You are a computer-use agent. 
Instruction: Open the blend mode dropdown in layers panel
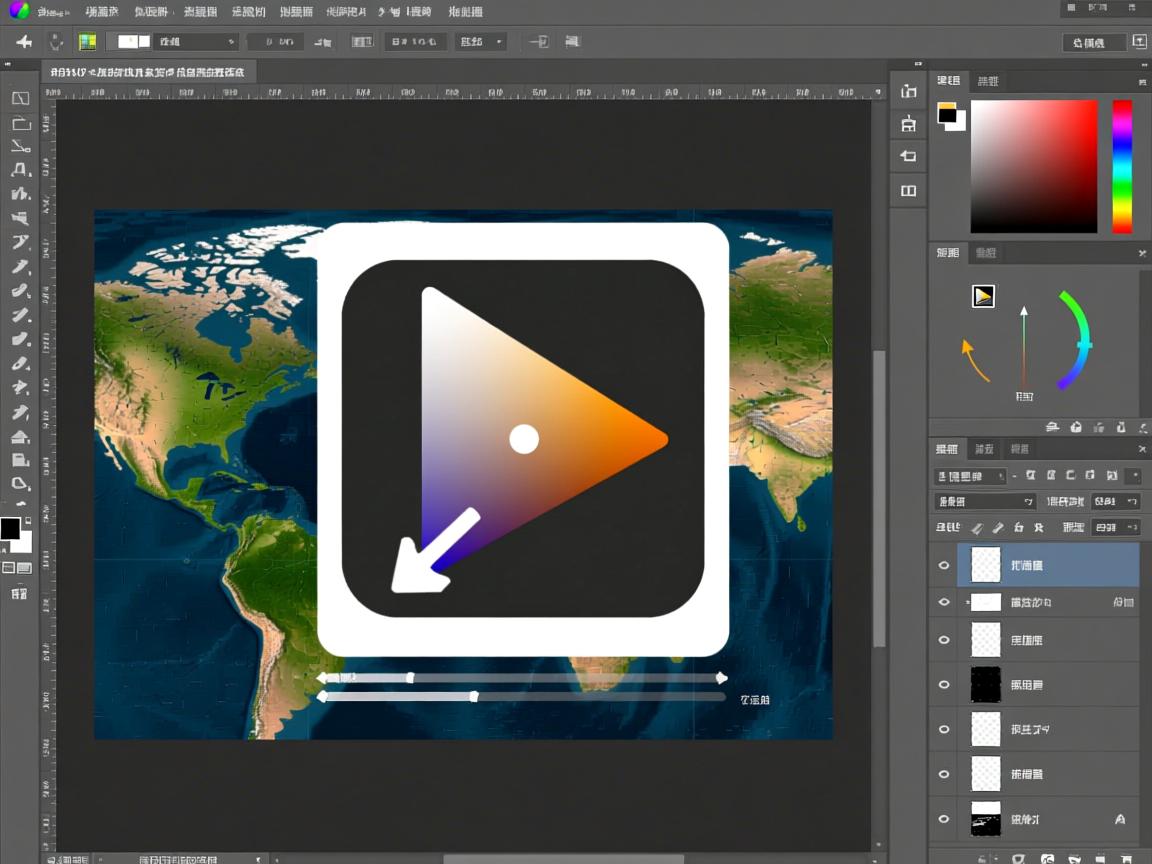[985, 501]
